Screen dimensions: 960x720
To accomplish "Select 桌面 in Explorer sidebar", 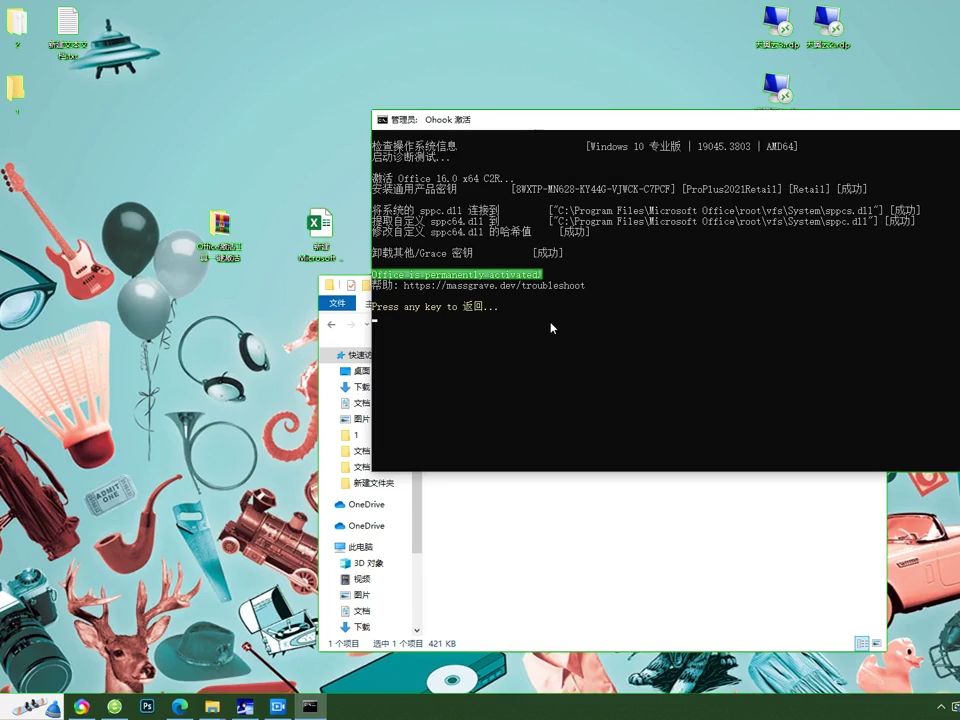I will 355,371.
